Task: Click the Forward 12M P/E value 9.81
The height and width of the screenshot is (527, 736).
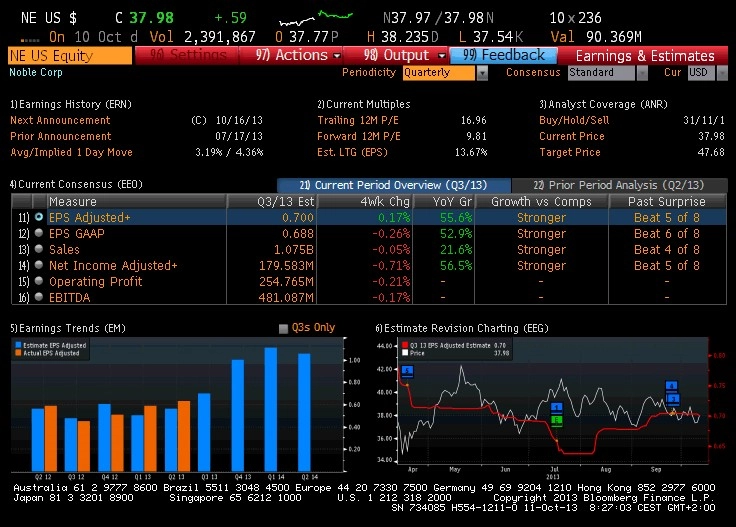Action: tap(476, 136)
